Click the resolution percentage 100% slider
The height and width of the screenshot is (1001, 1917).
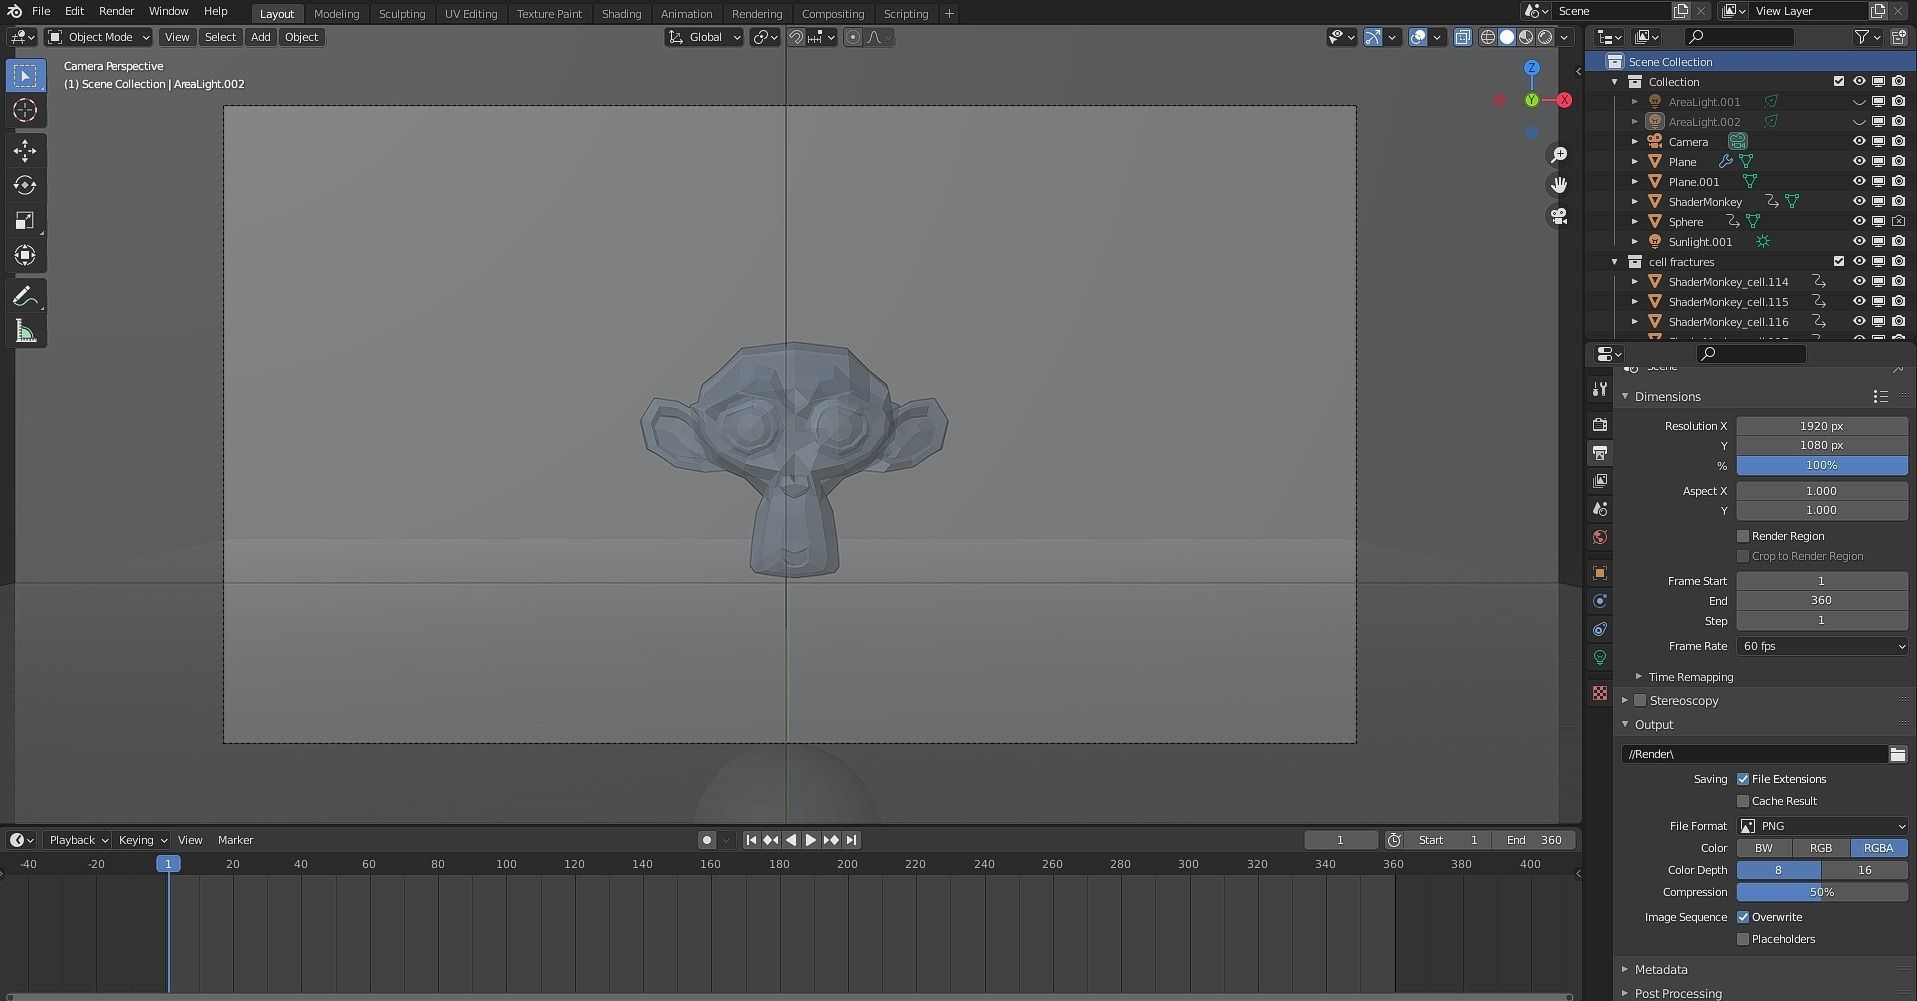pyautogui.click(x=1822, y=466)
